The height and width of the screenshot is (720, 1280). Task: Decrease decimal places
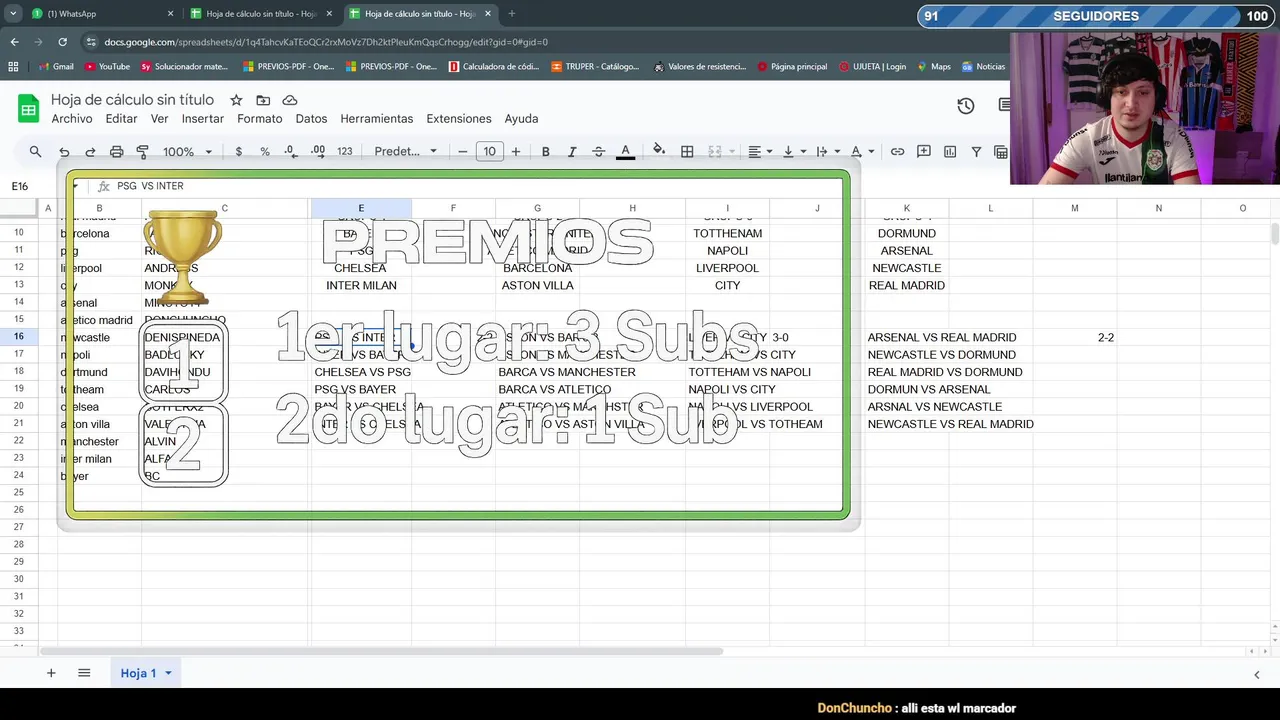click(x=290, y=151)
